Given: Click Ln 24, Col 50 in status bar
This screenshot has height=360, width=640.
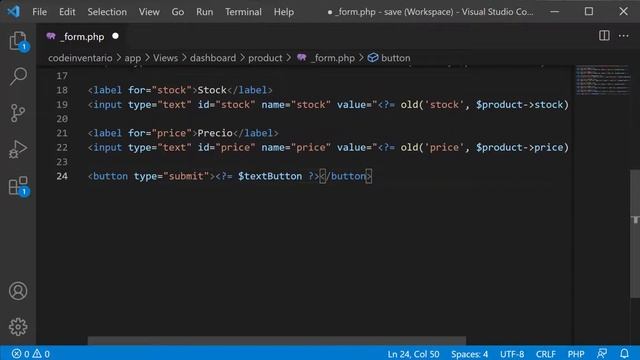Looking at the screenshot, I should (413, 353).
